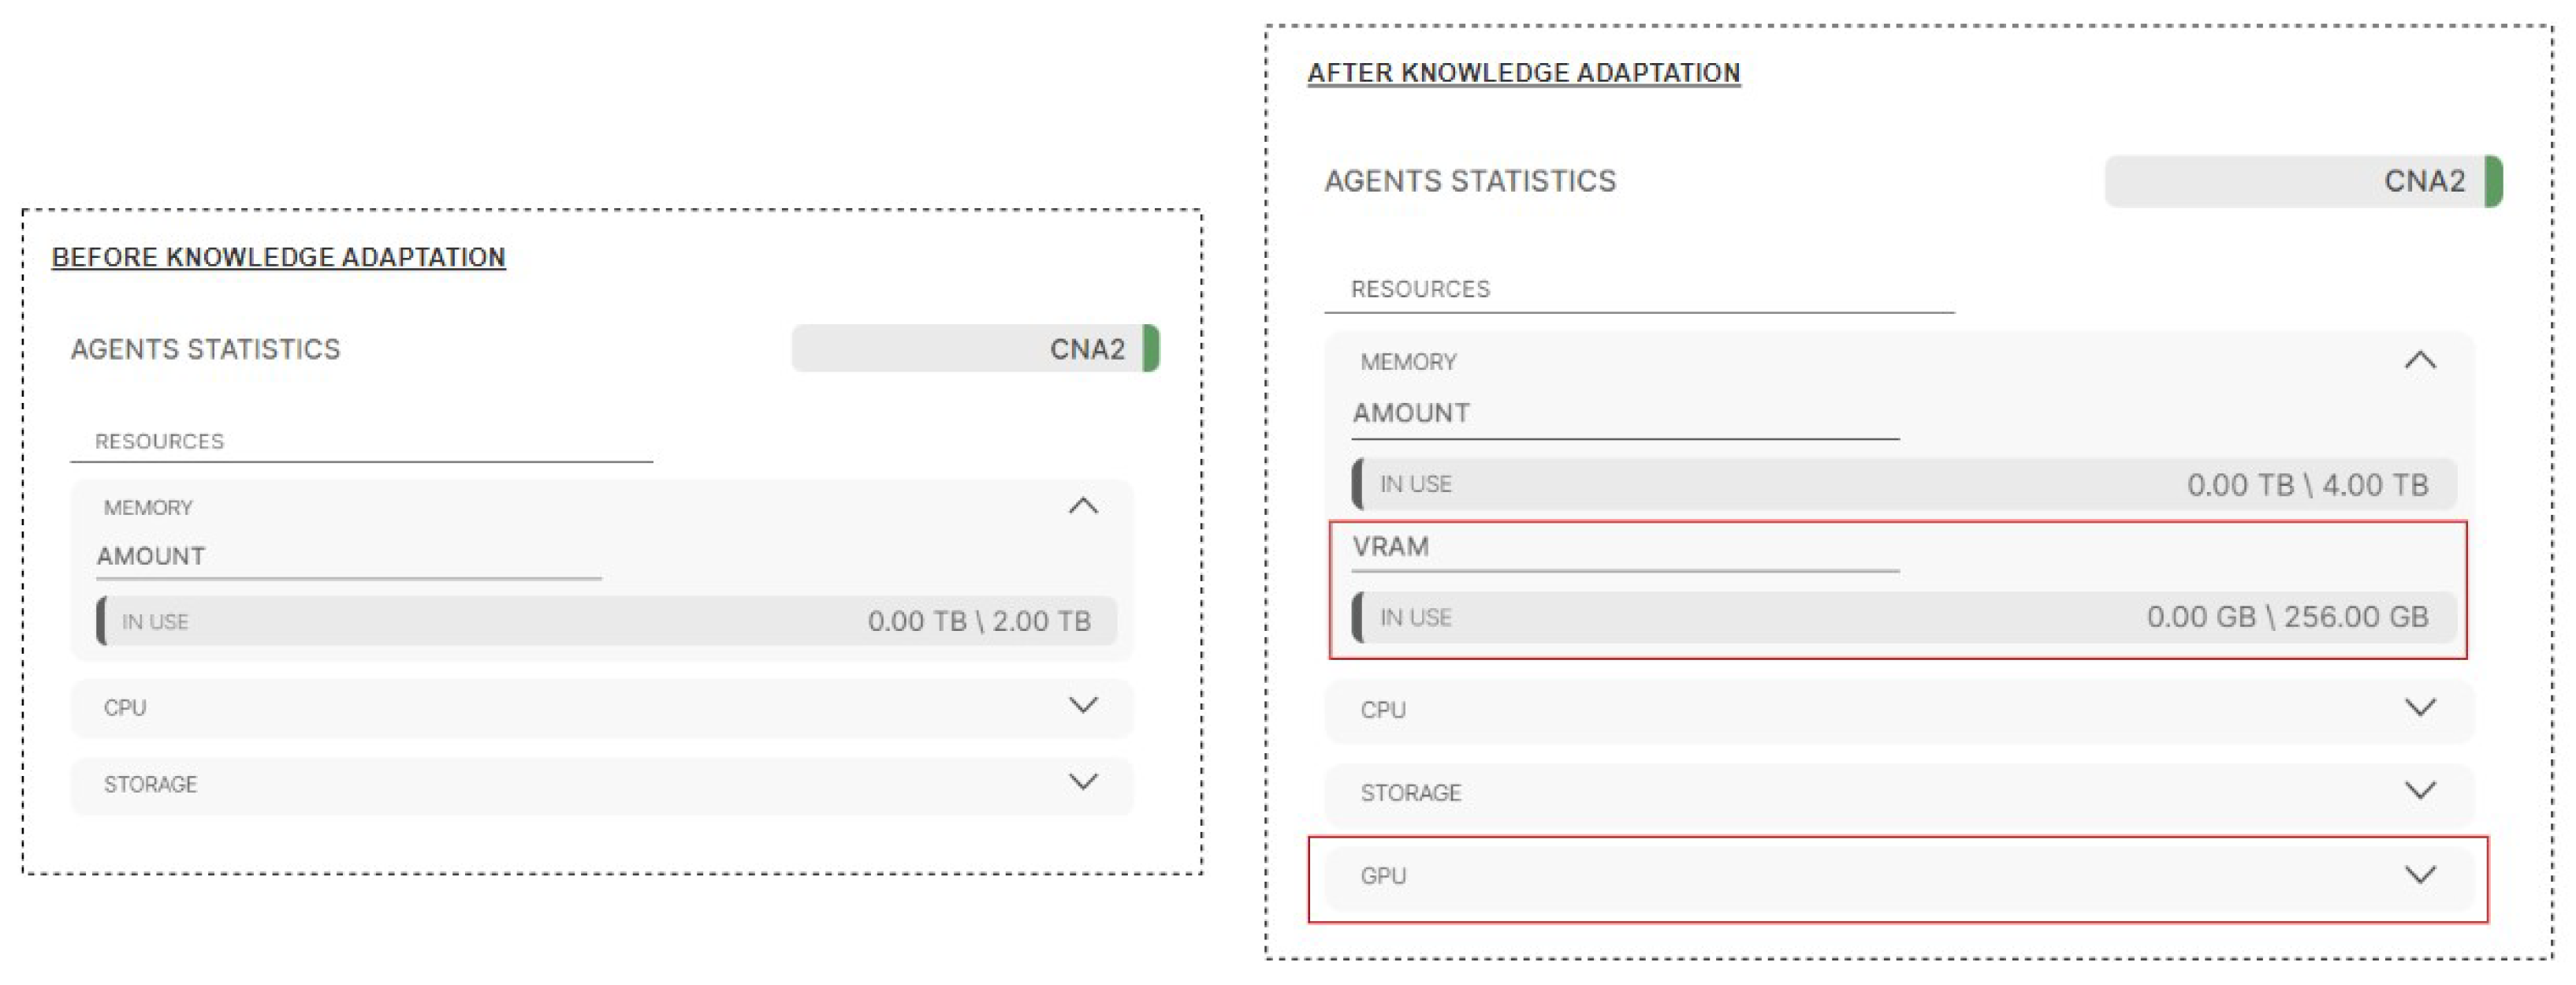Click the VRAM label under Memory
Image resolution: width=2576 pixels, height=985 pixels.
(1390, 547)
